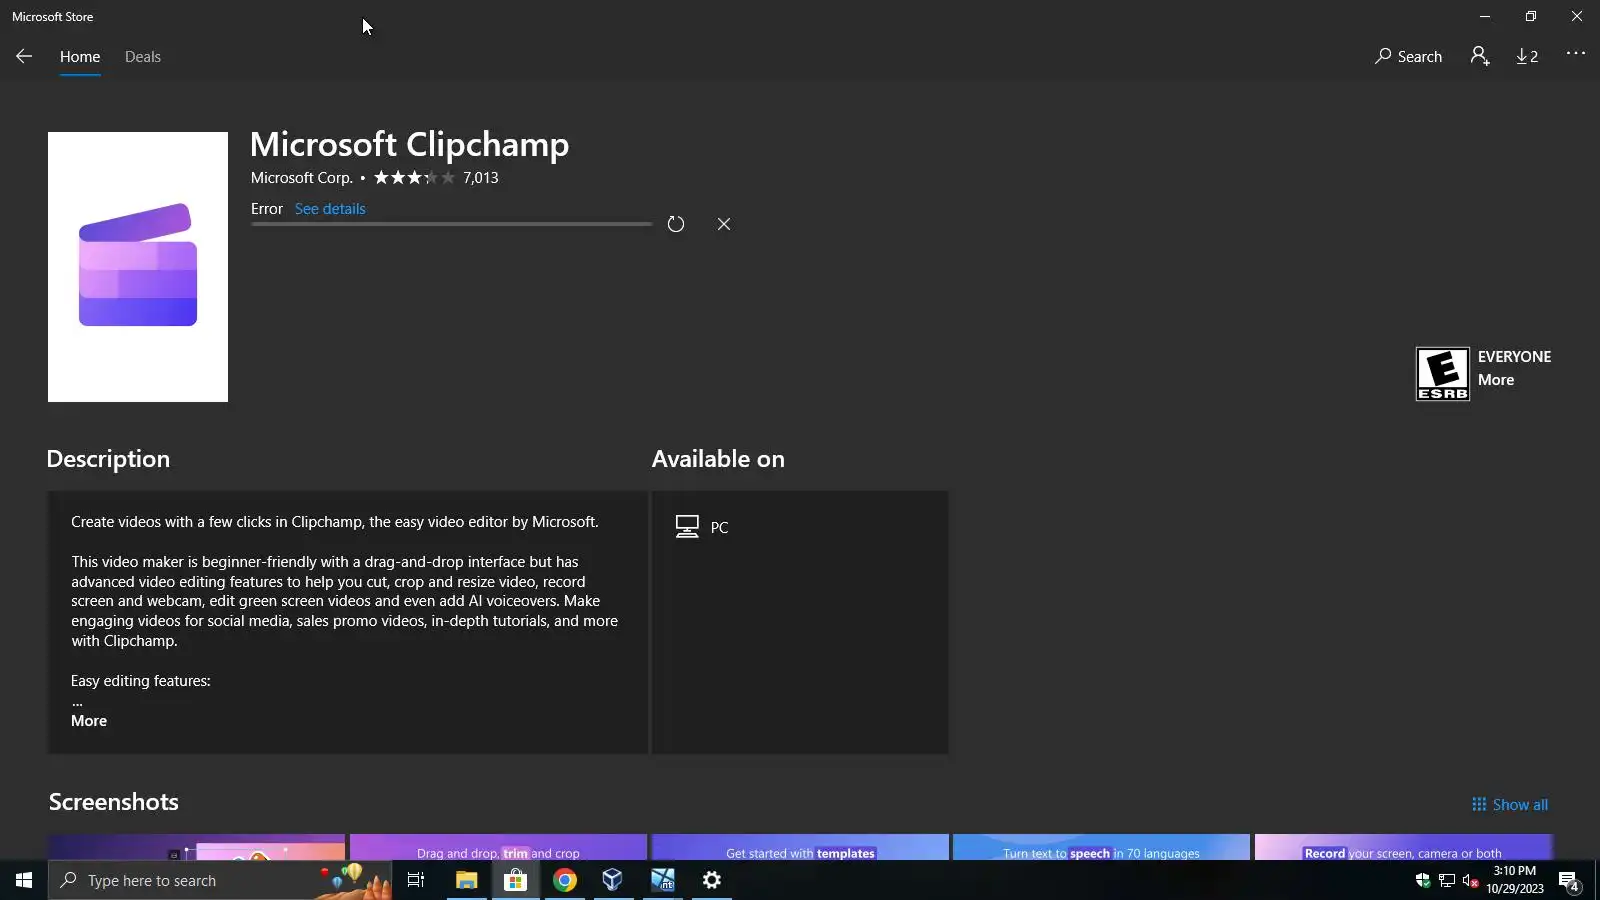Click the ESRB Everyone rating badge
The image size is (1600, 900).
point(1443,374)
